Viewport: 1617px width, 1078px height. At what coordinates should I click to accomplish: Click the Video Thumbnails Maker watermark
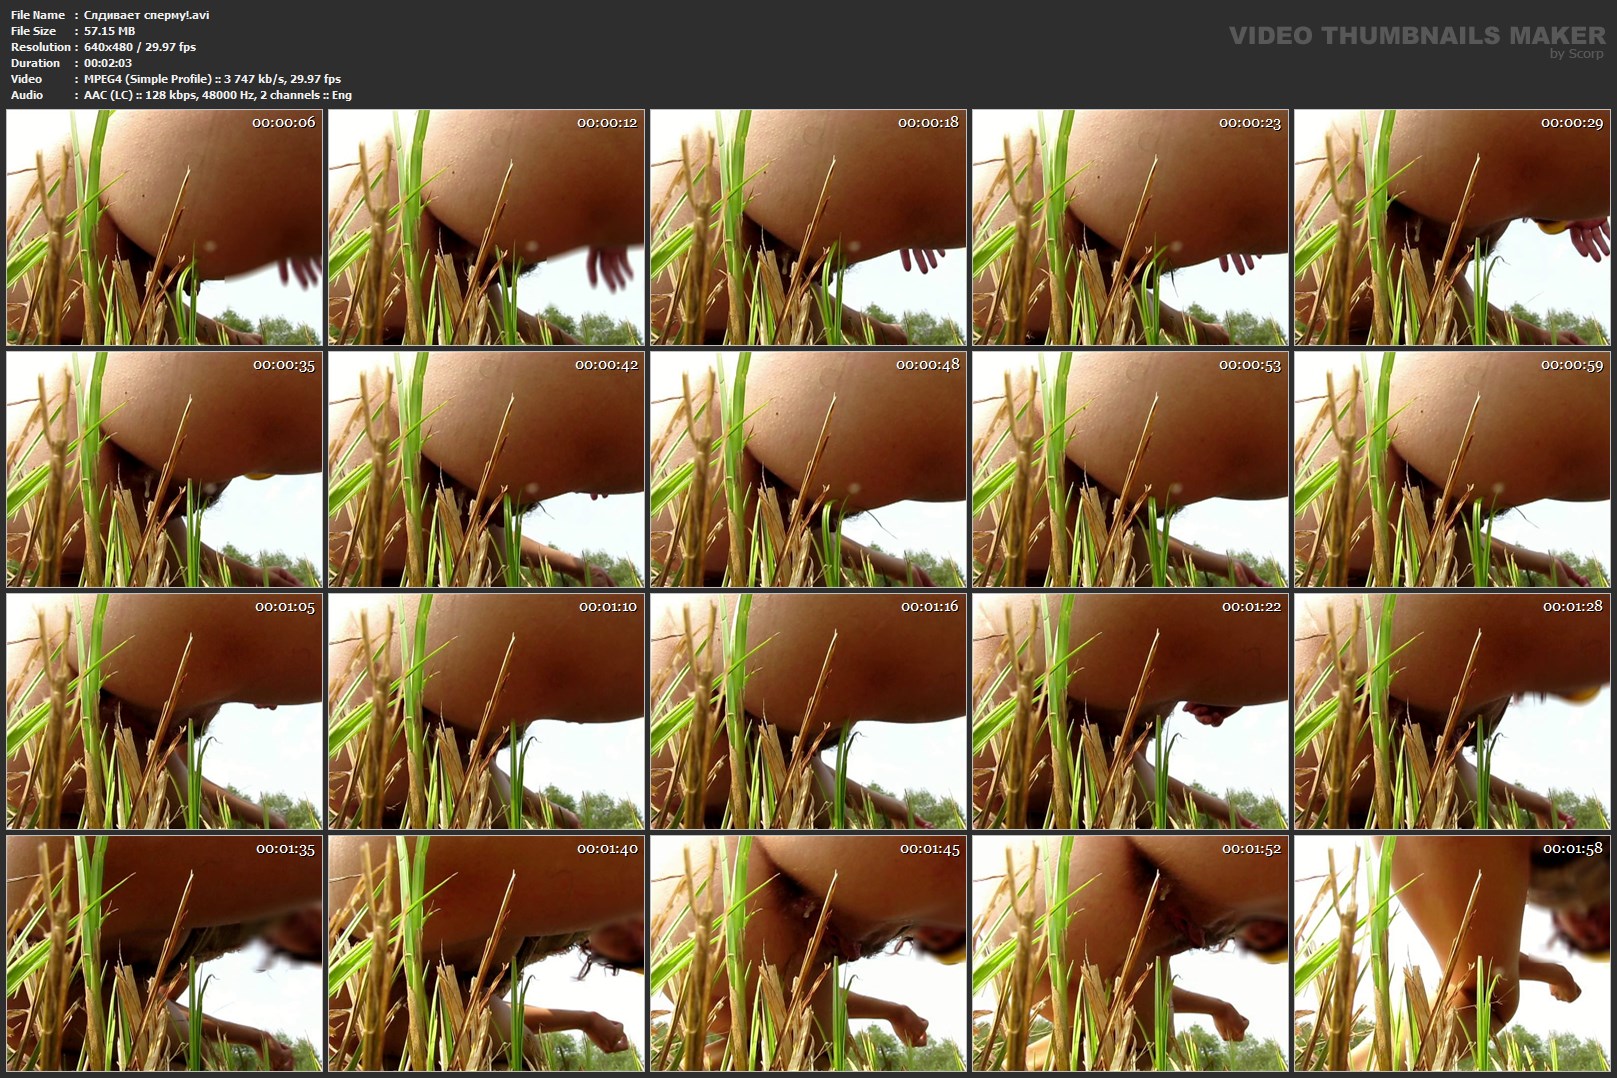click(x=1416, y=35)
